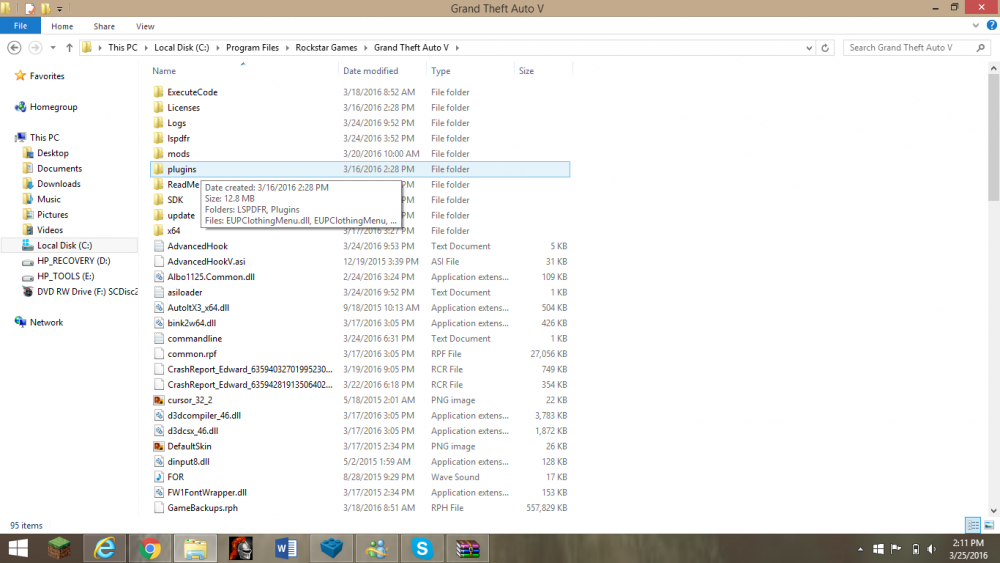Select the commandline text document

(195, 339)
